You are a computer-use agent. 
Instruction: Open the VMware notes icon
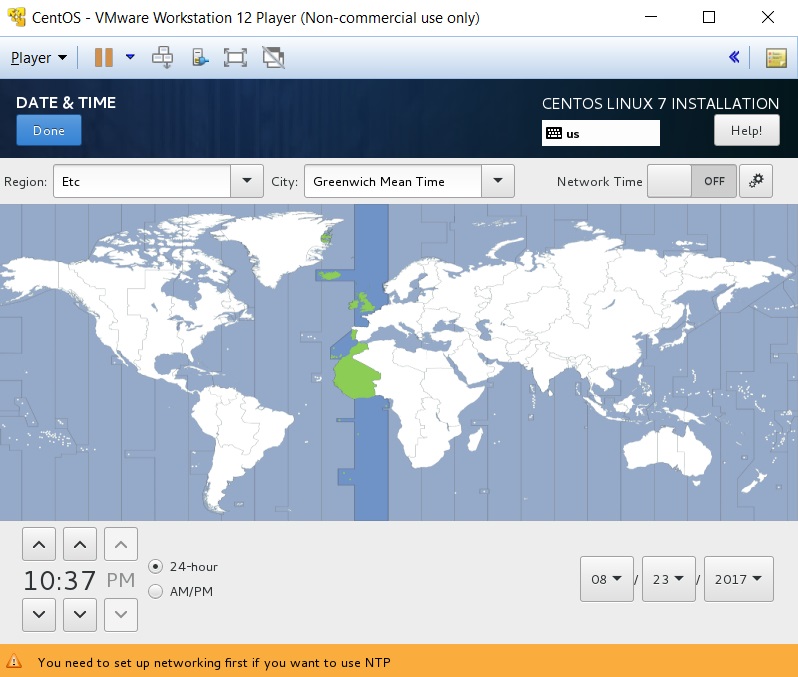point(776,57)
